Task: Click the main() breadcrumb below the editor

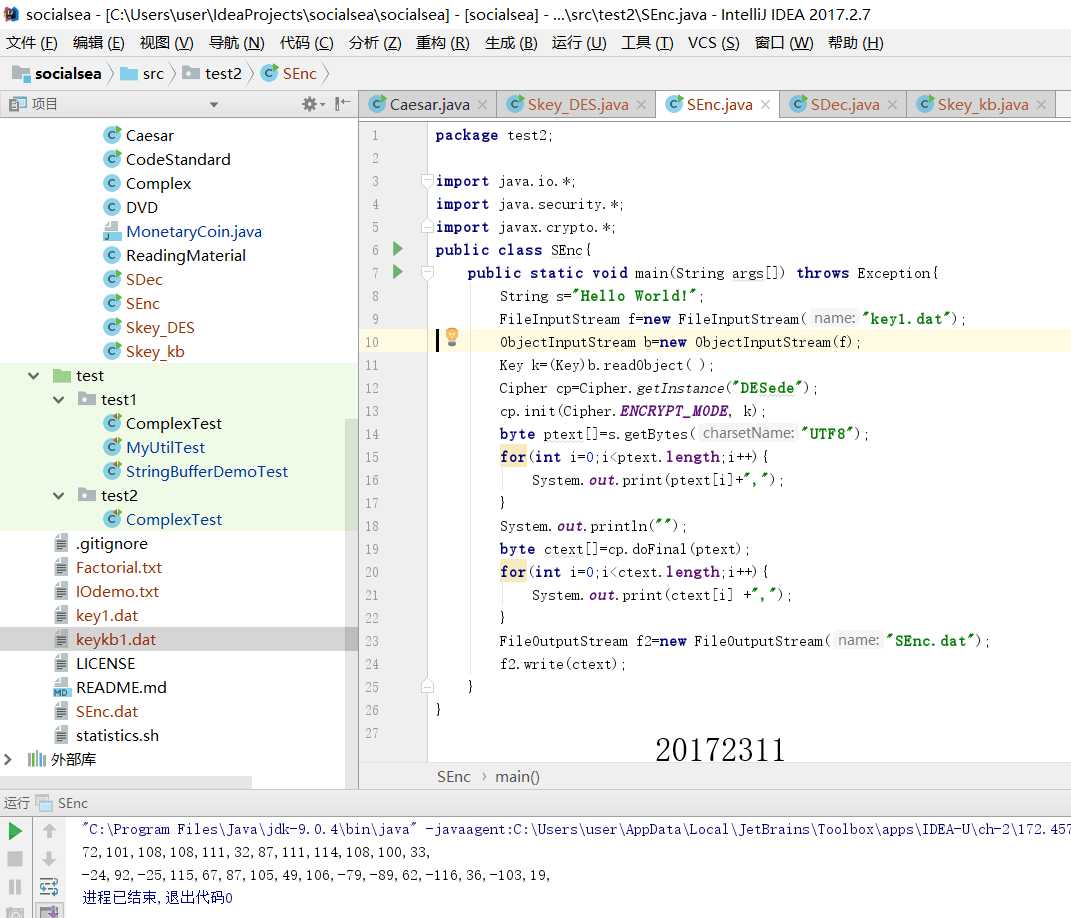Action: (x=517, y=777)
